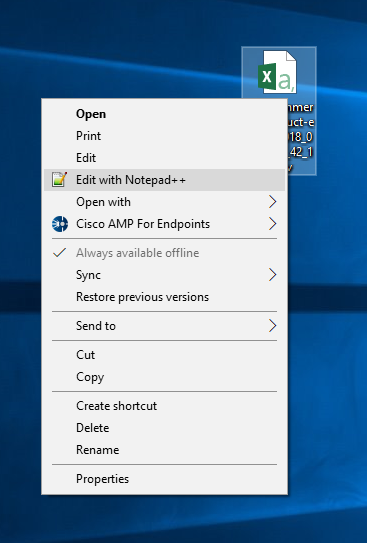Click the Notepad++ icon in context menu
The height and width of the screenshot is (543, 367).
[x=59, y=180]
